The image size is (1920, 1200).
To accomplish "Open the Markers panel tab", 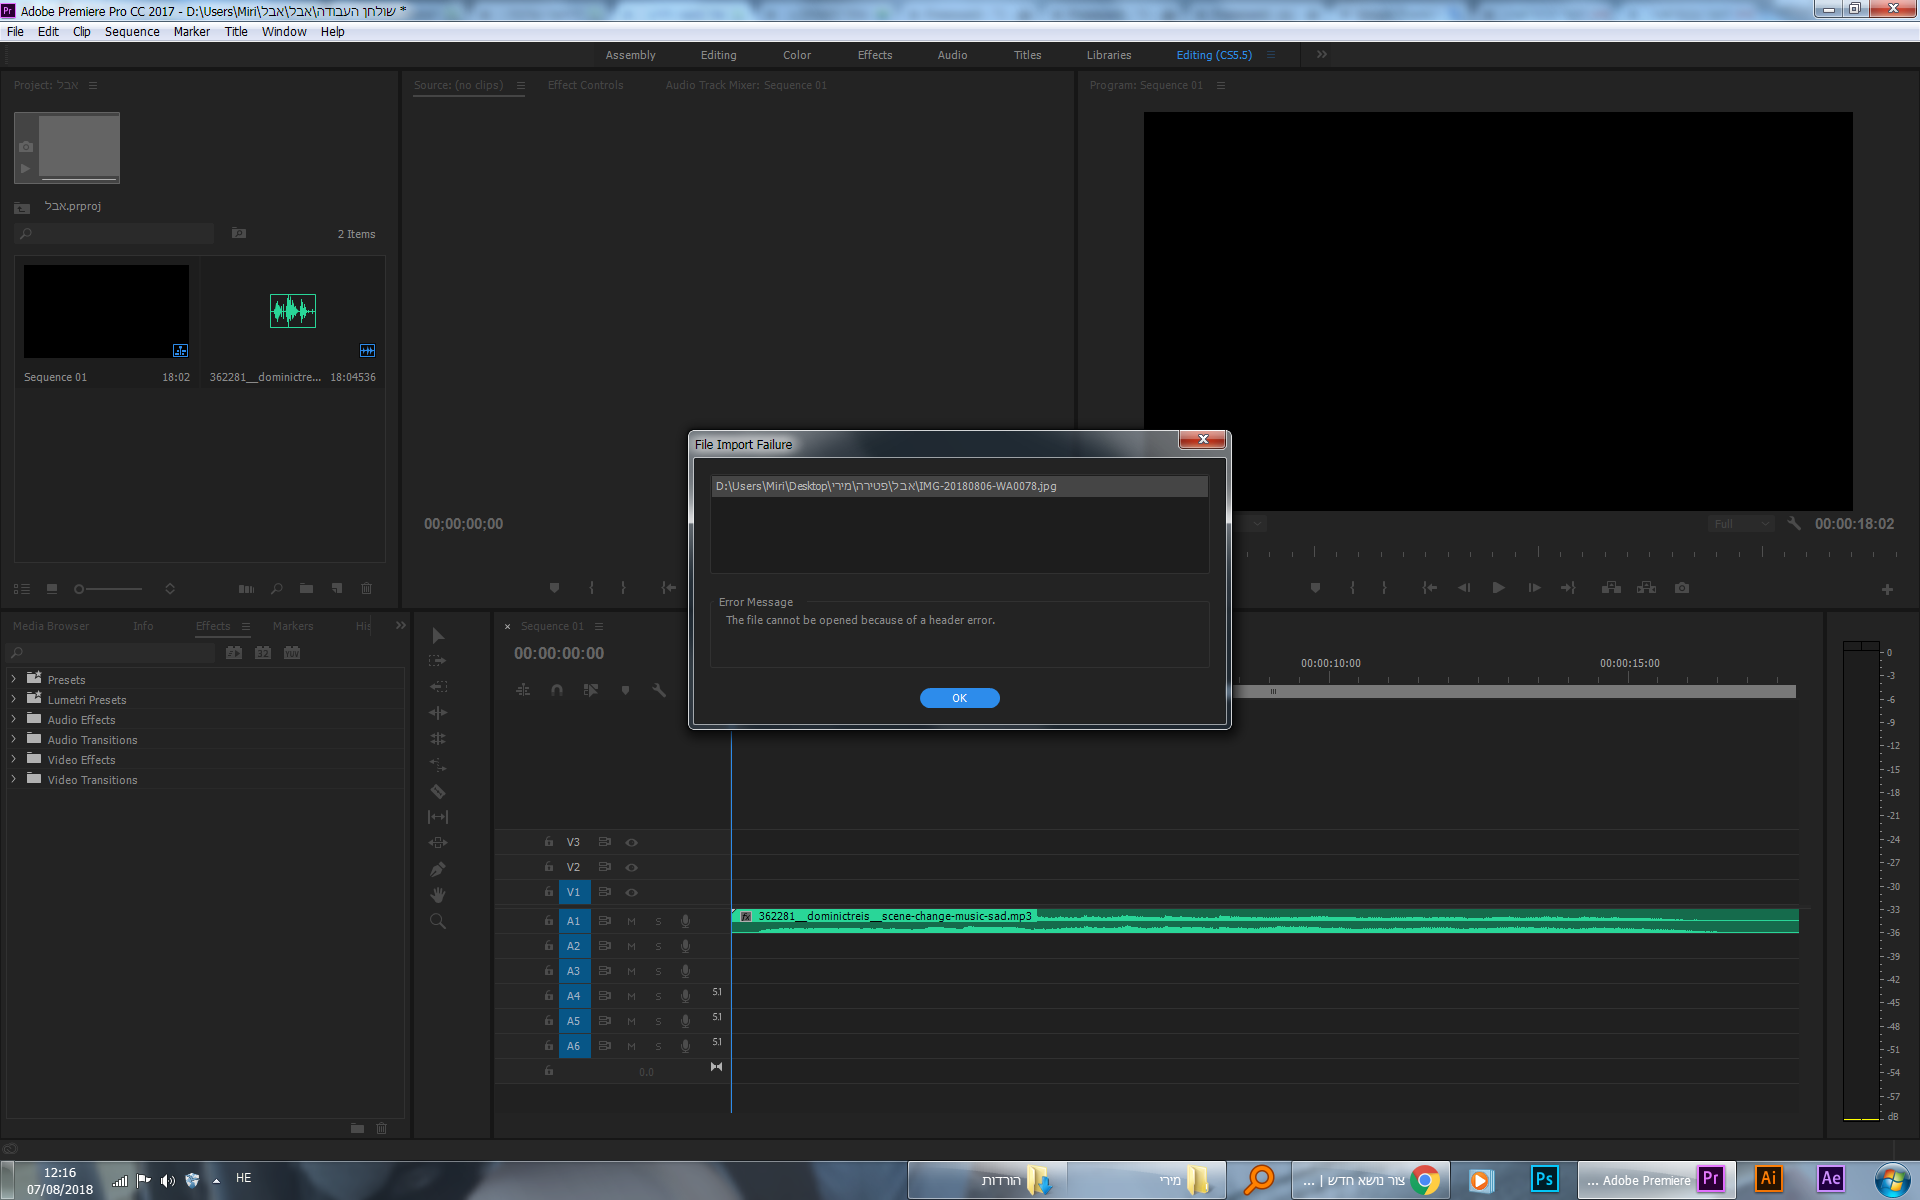I will click(x=293, y=626).
